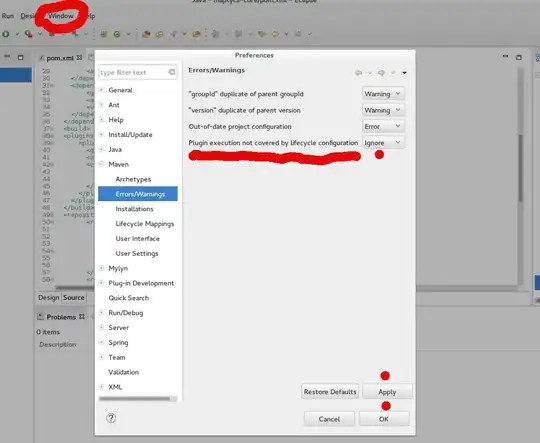Image resolution: width=540 pixels, height=443 pixels.
Task: Select the Problems view tab
Action: tap(61, 317)
